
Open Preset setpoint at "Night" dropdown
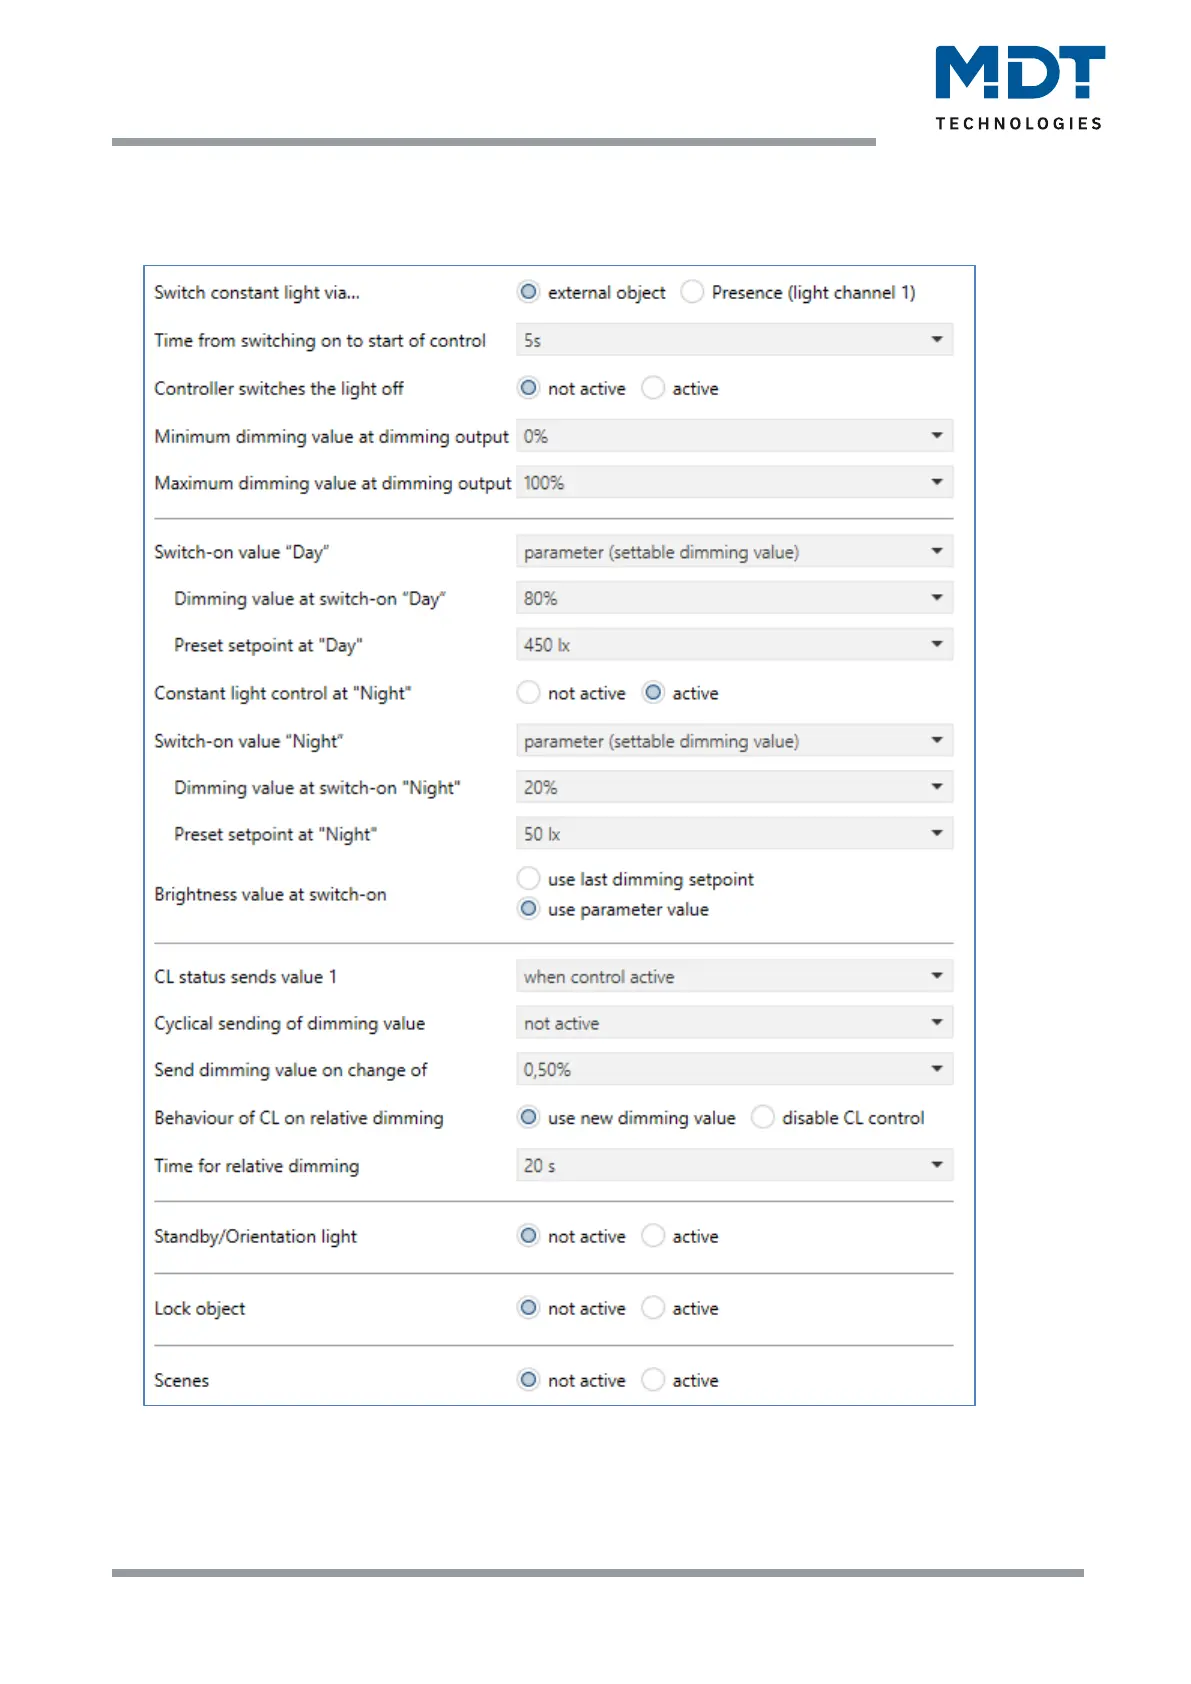pos(734,834)
